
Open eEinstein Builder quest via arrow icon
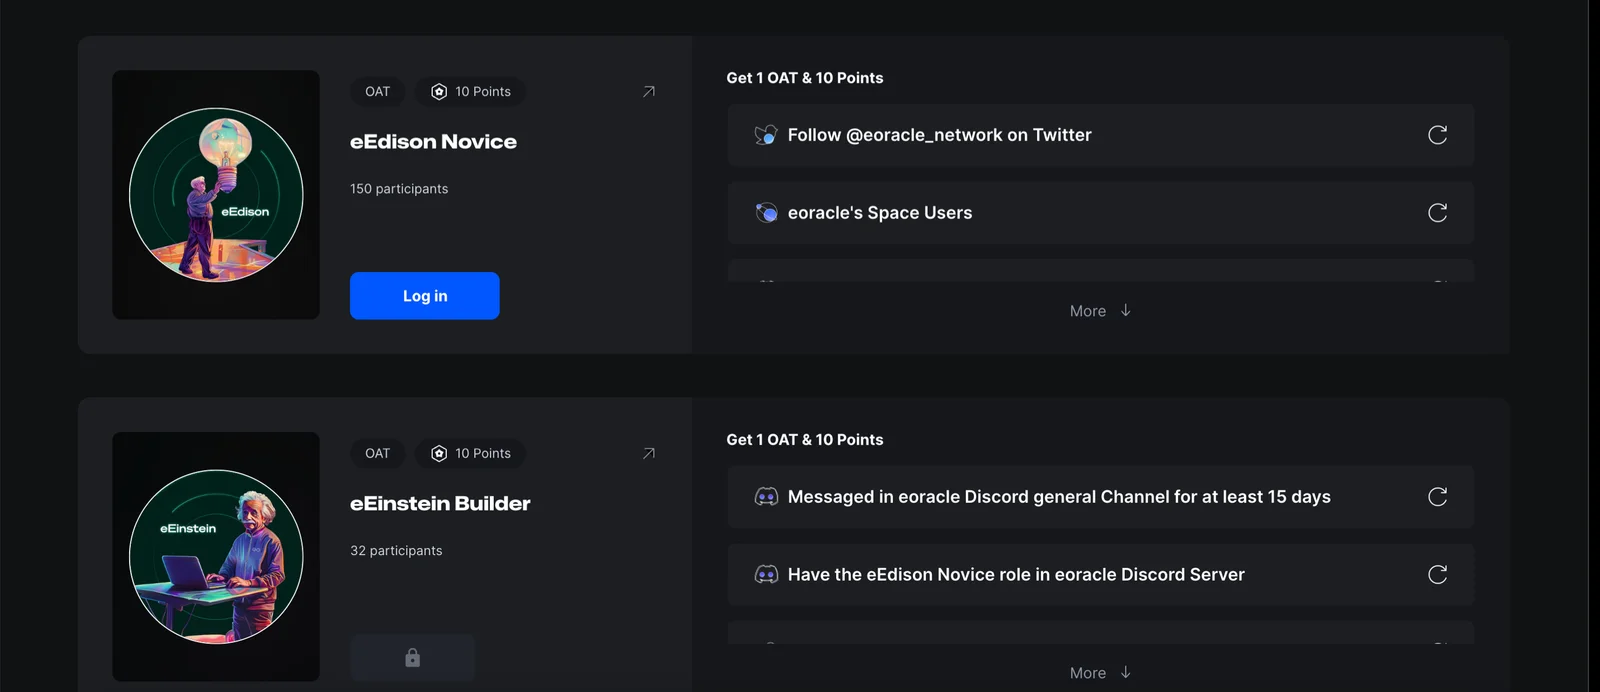click(649, 454)
